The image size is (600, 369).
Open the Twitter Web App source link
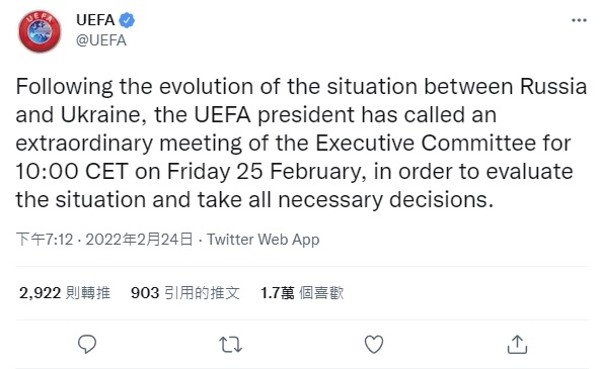[x=263, y=240]
